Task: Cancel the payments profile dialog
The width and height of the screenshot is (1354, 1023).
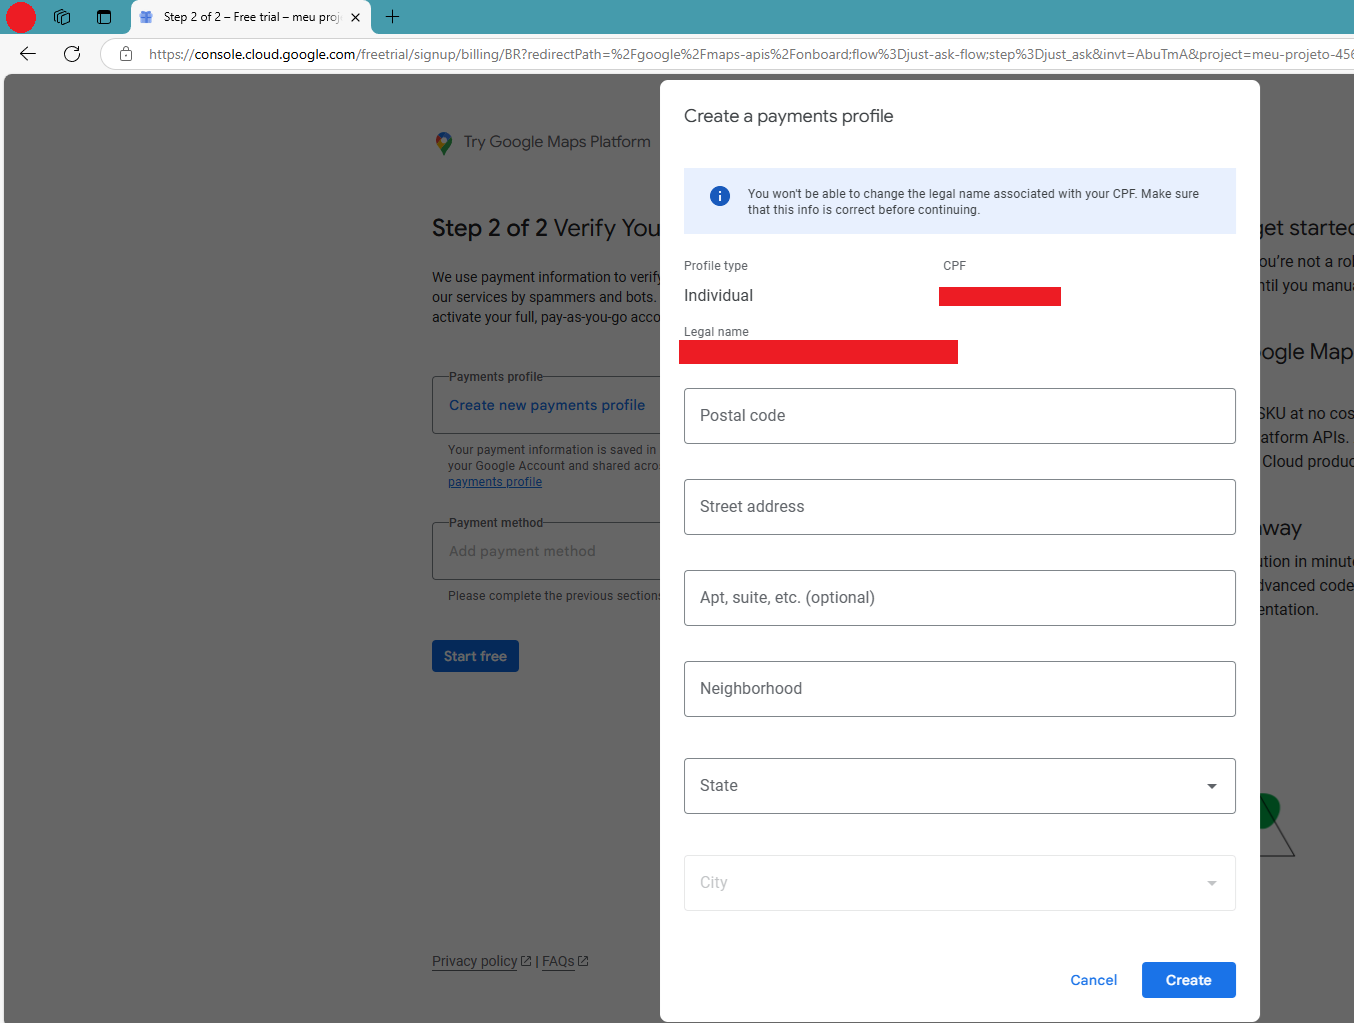Action: [1093, 980]
